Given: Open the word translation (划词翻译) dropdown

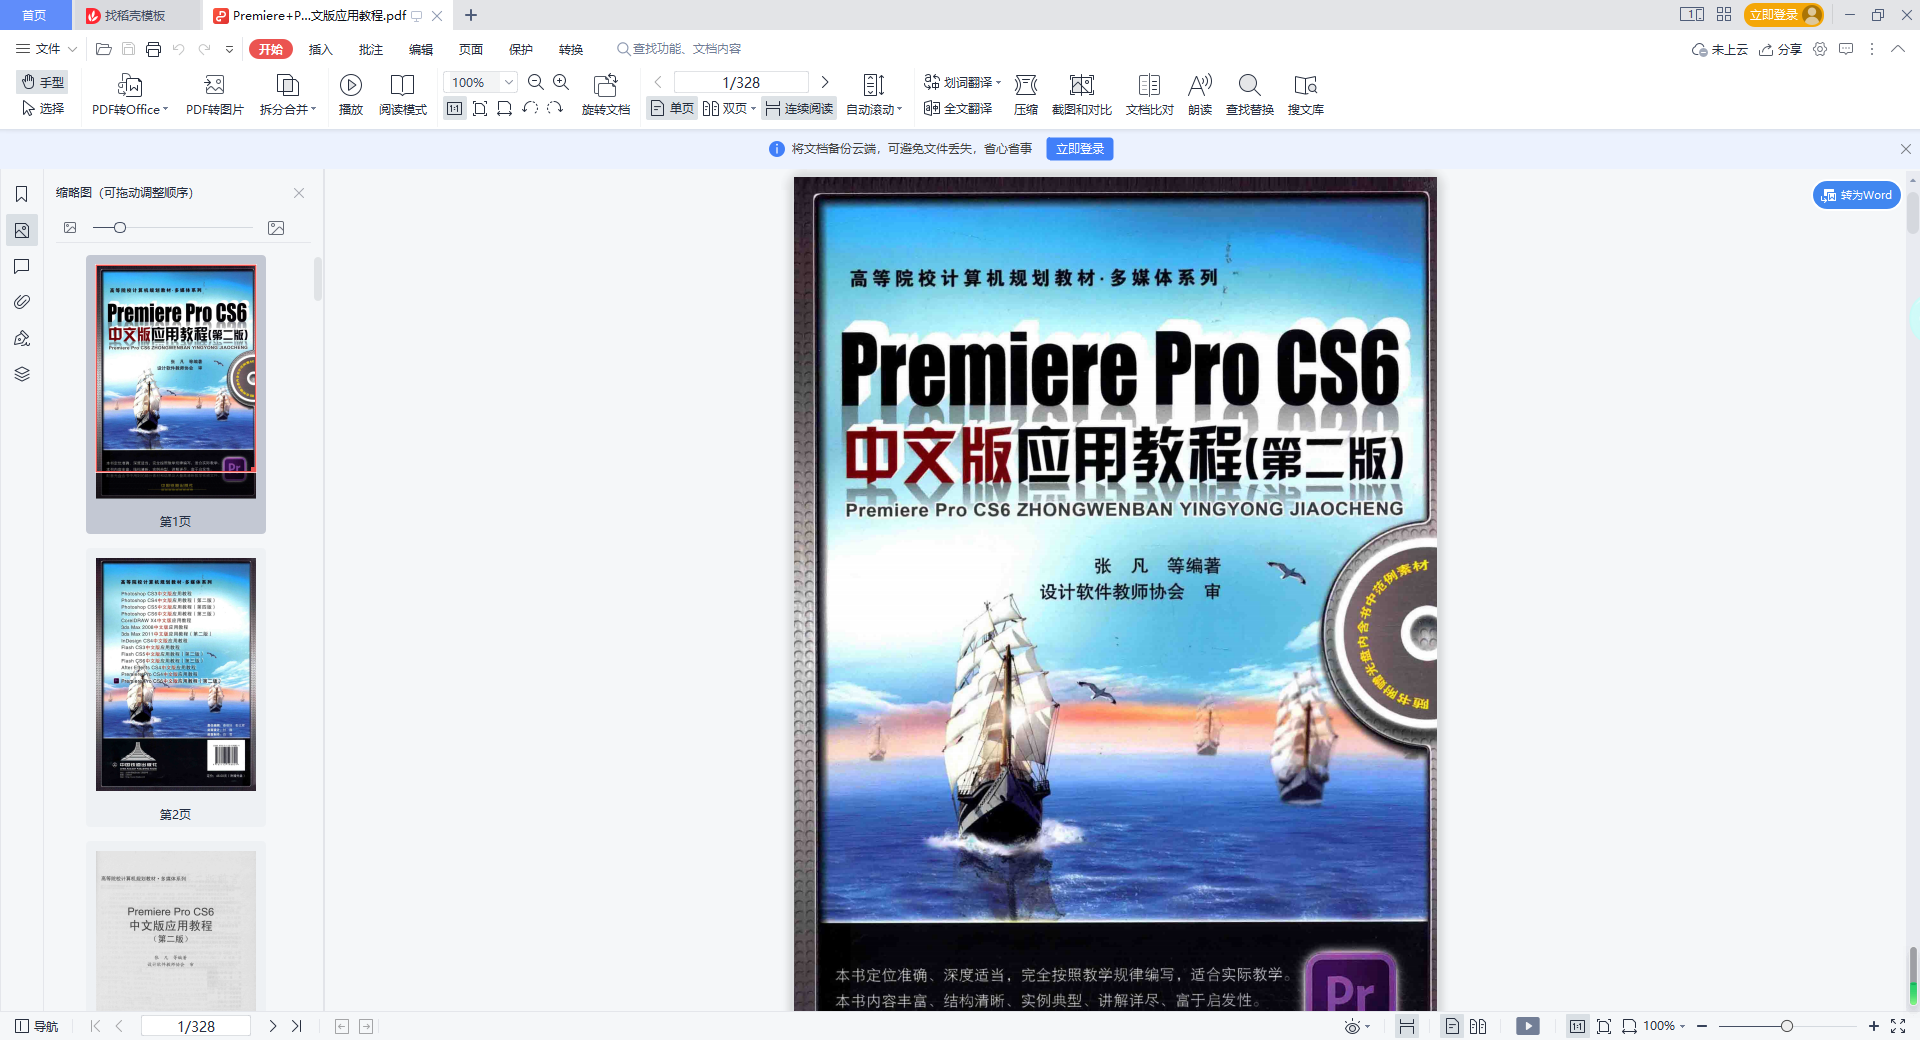Looking at the screenshot, I should tap(962, 82).
